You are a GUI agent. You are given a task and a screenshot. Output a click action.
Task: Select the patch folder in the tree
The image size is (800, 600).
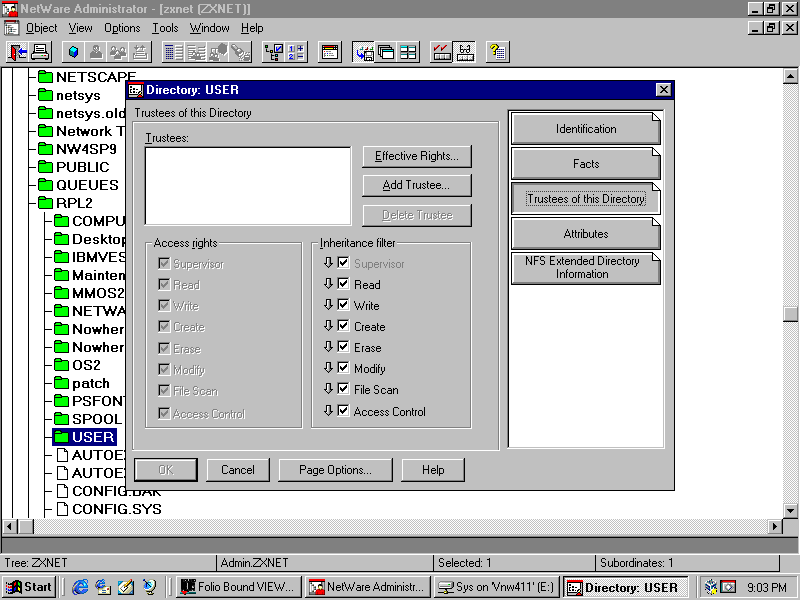[91, 383]
